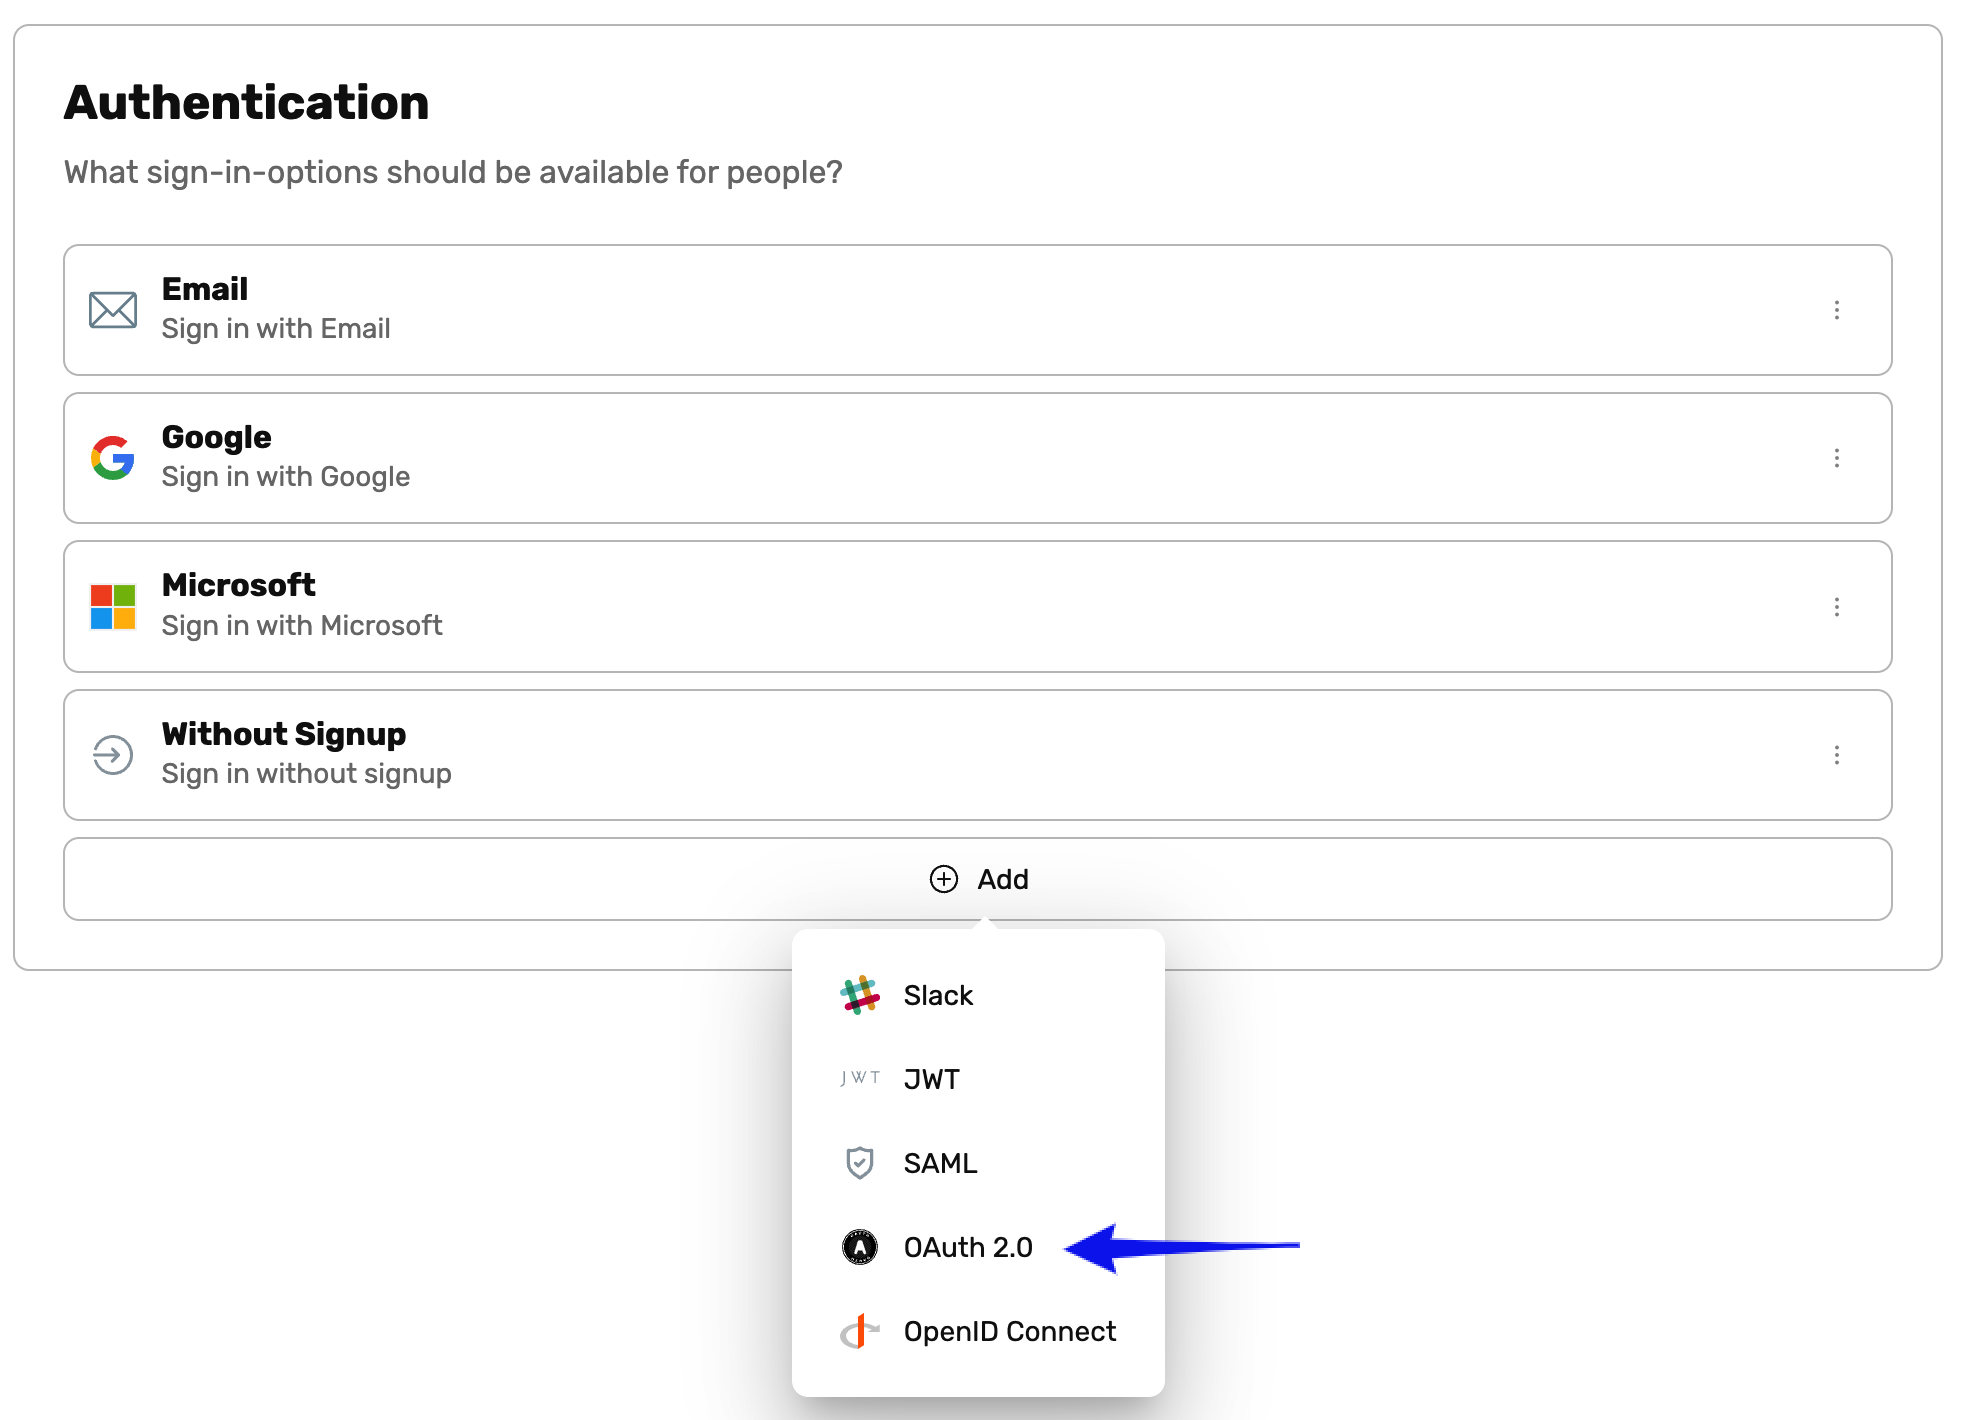The width and height of the screenshot is (1978, 1420).
Task: Click the OpenID Connect logo icon
Action: pos(860,1331)
